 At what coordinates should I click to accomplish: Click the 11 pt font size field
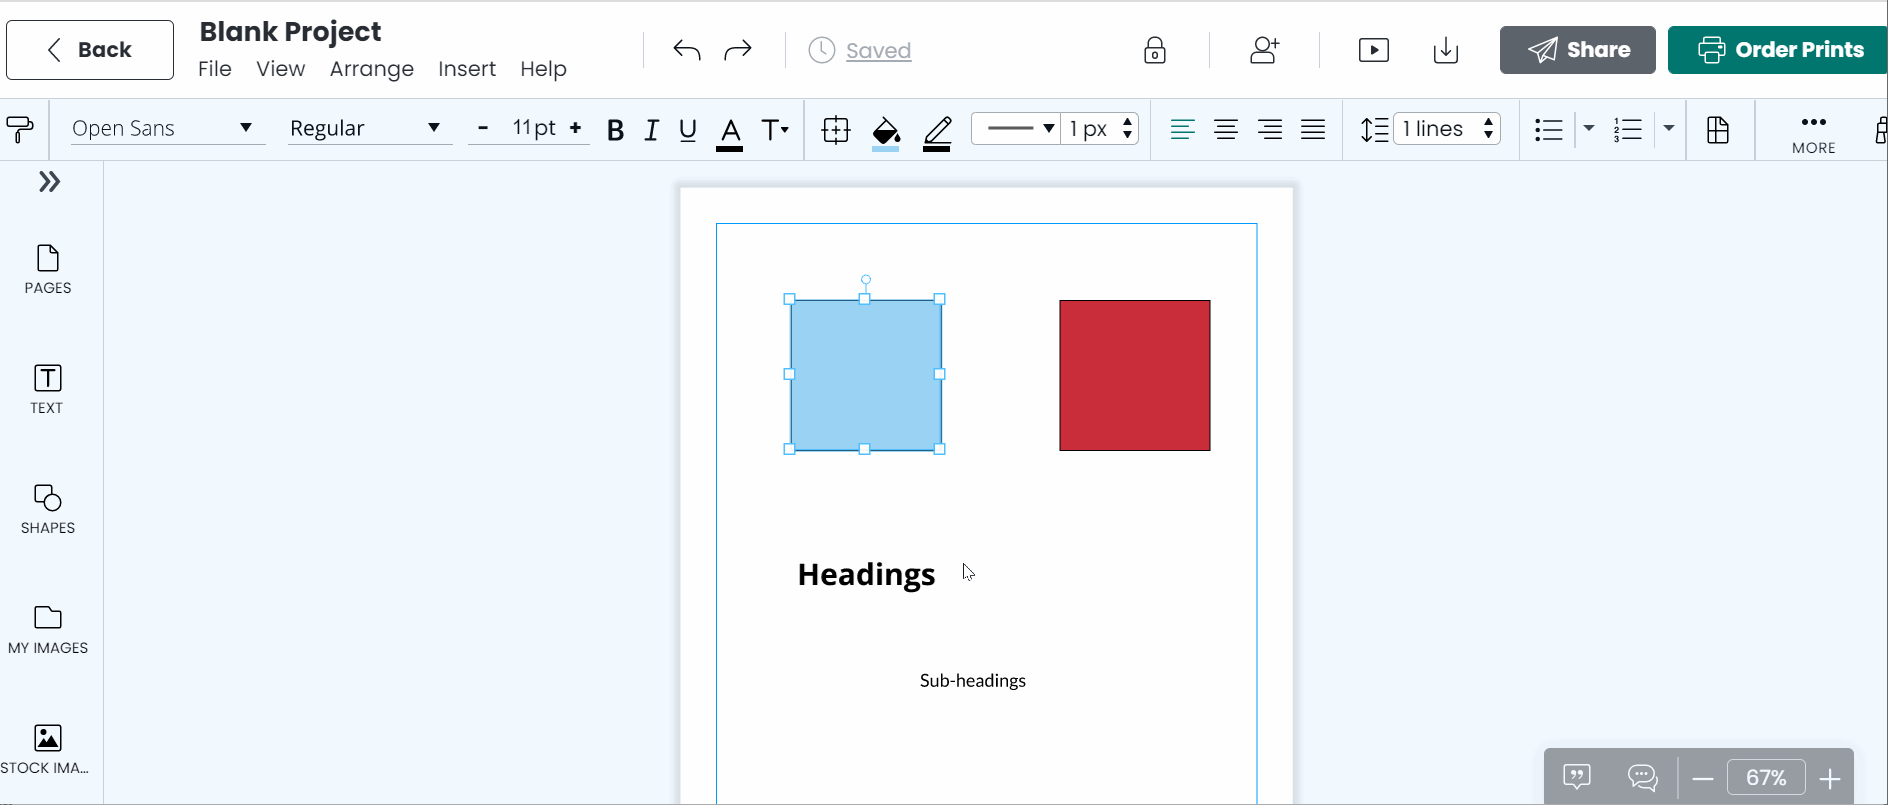click(x=534, y=128)
